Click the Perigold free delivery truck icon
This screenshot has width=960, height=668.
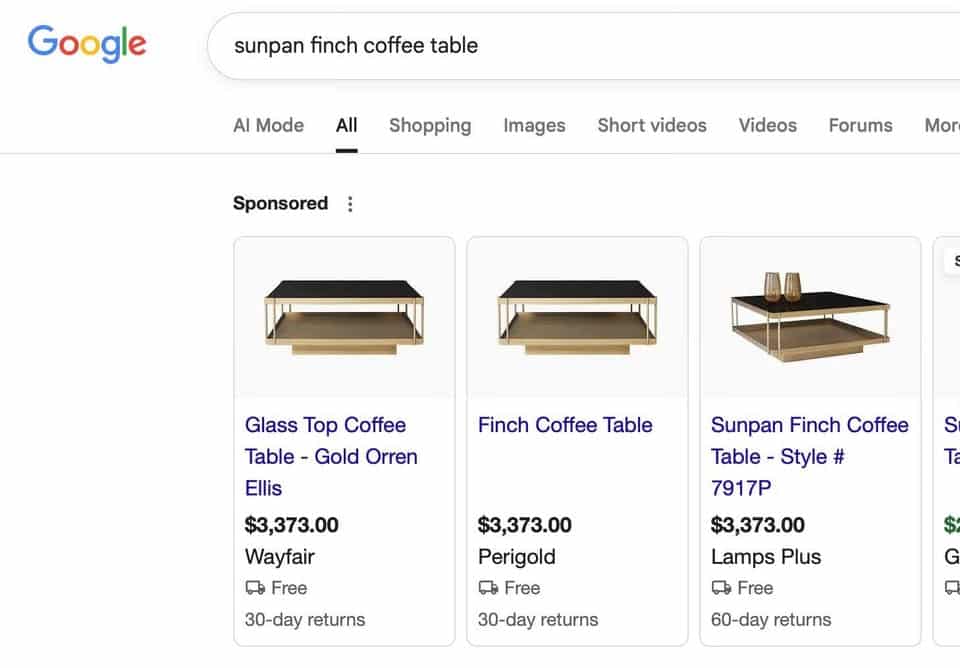[488, 588]
